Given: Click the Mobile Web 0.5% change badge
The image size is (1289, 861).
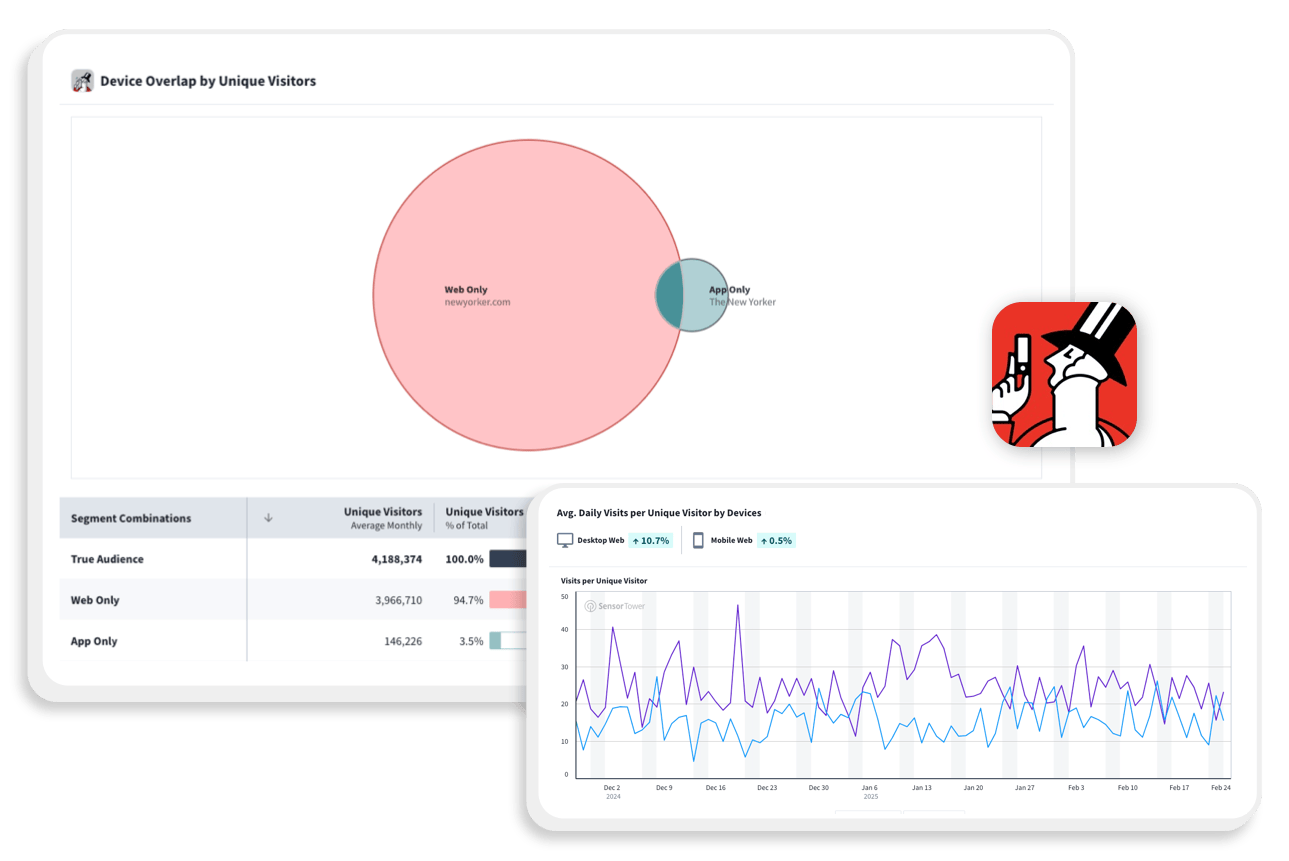Looking at the screenshot, I should (776, 540).
